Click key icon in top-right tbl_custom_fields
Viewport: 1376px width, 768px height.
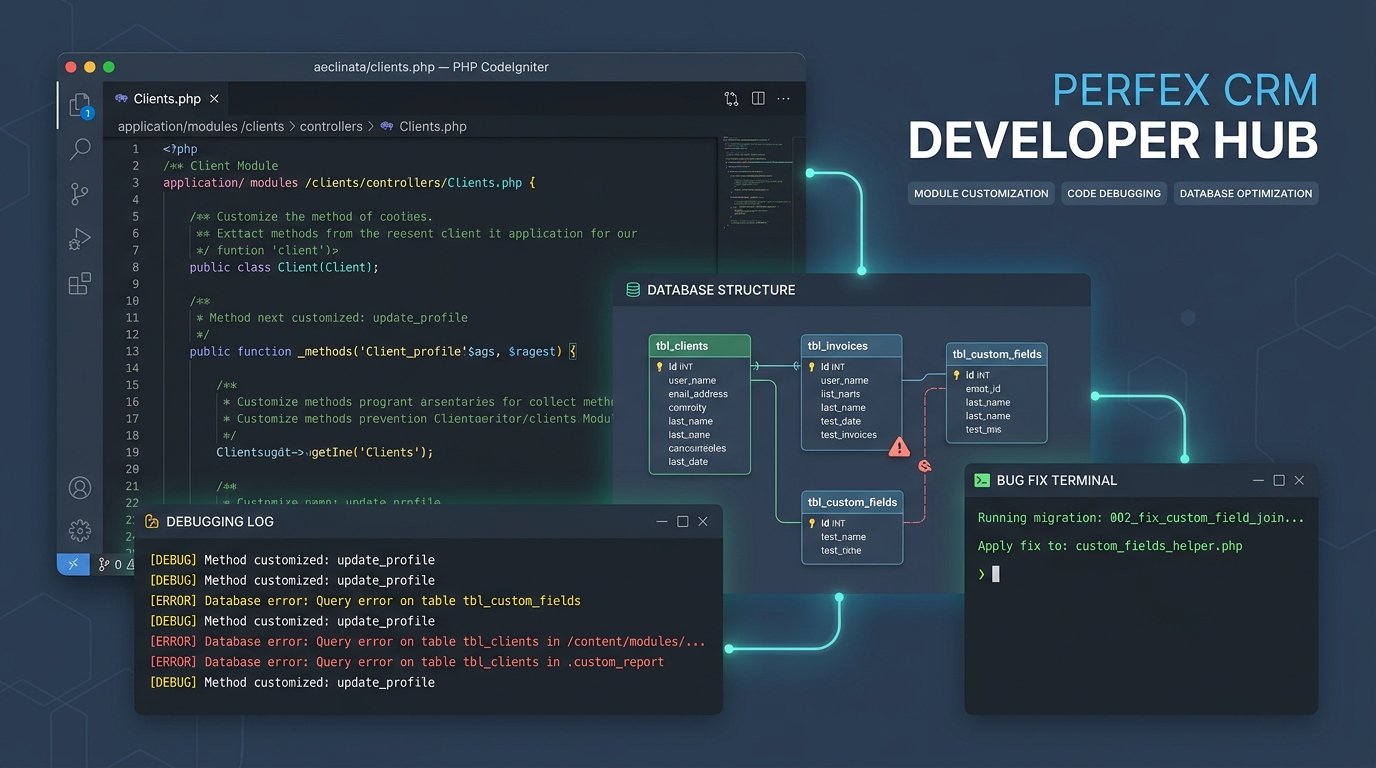[957, 375]
